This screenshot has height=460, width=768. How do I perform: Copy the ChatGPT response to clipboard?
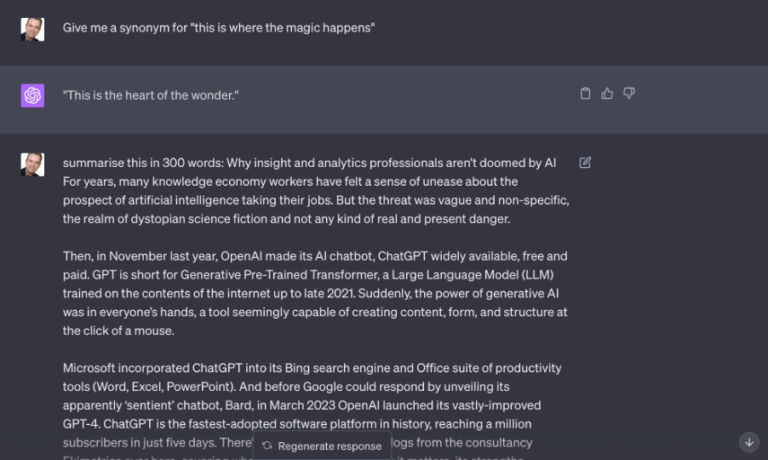pyautogui.click(x=585, y=94)
